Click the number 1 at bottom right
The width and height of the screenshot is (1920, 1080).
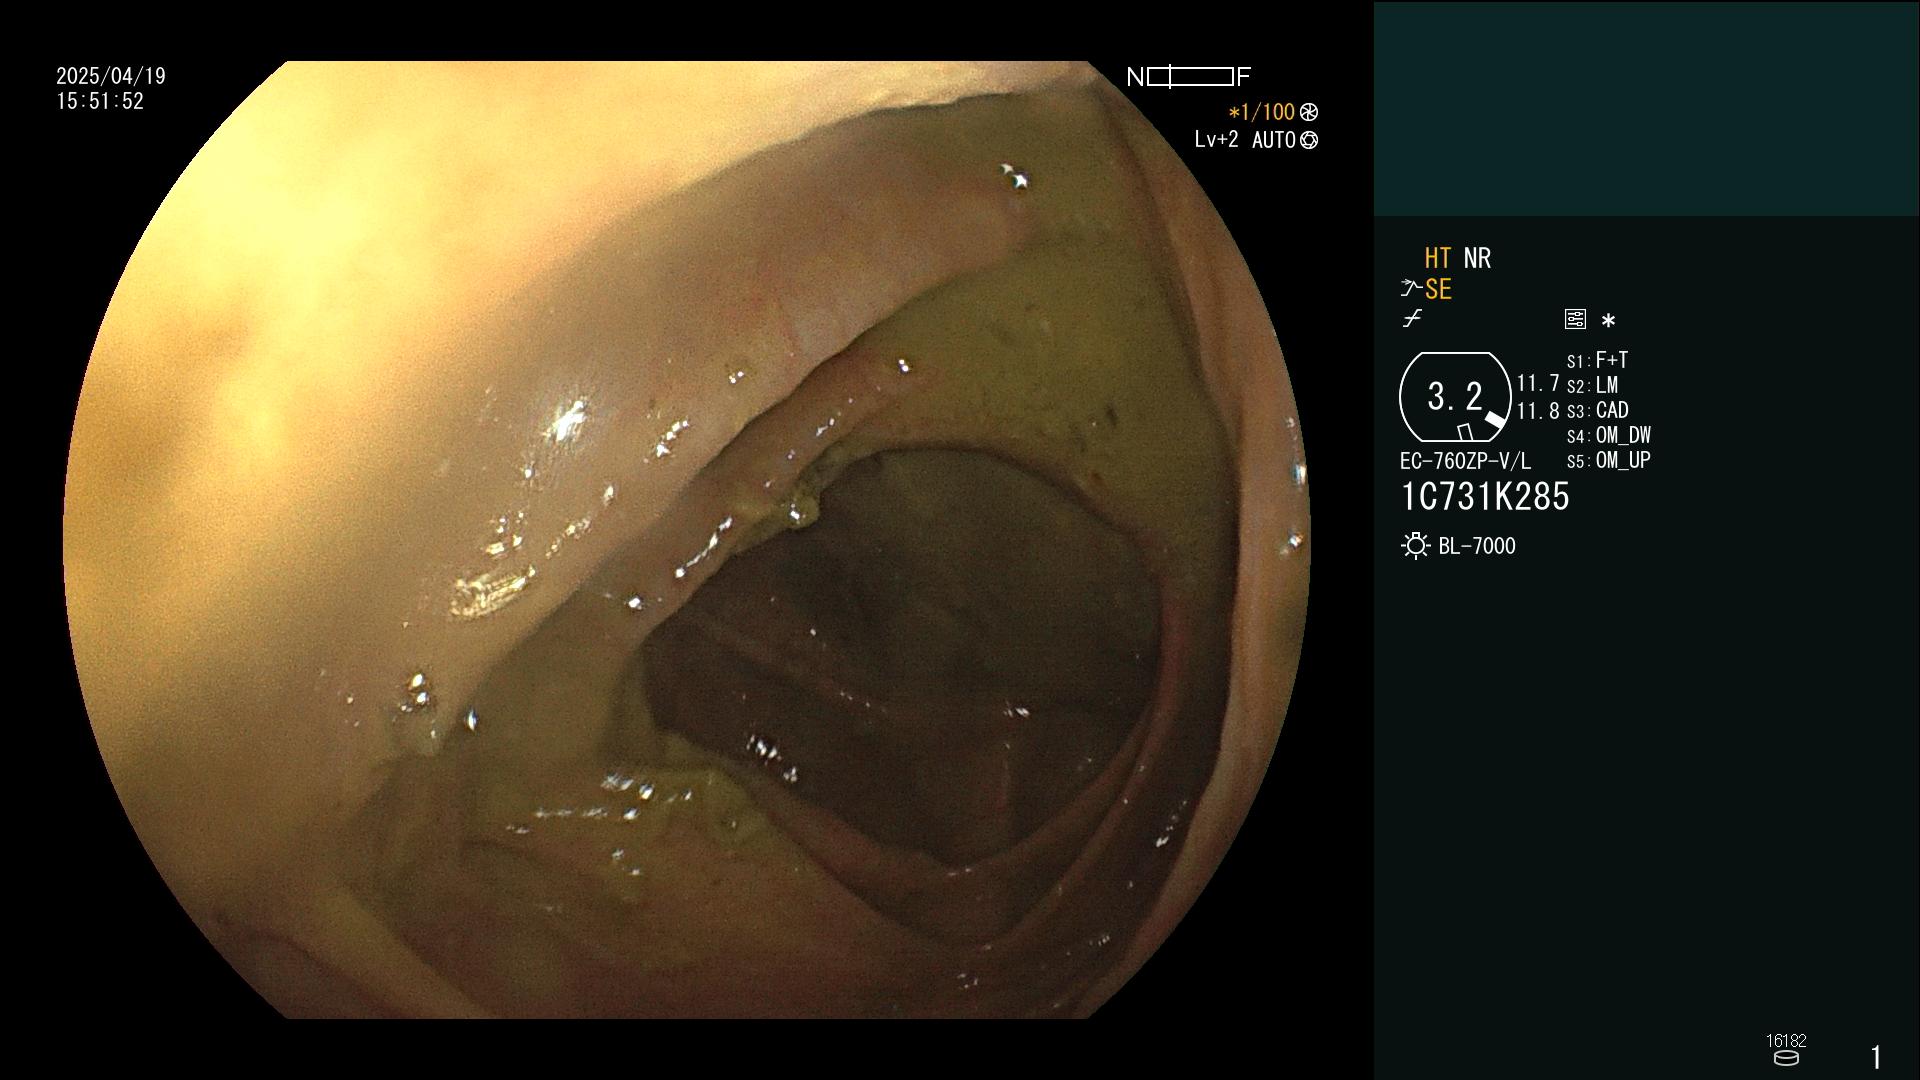(1876, 1057)
